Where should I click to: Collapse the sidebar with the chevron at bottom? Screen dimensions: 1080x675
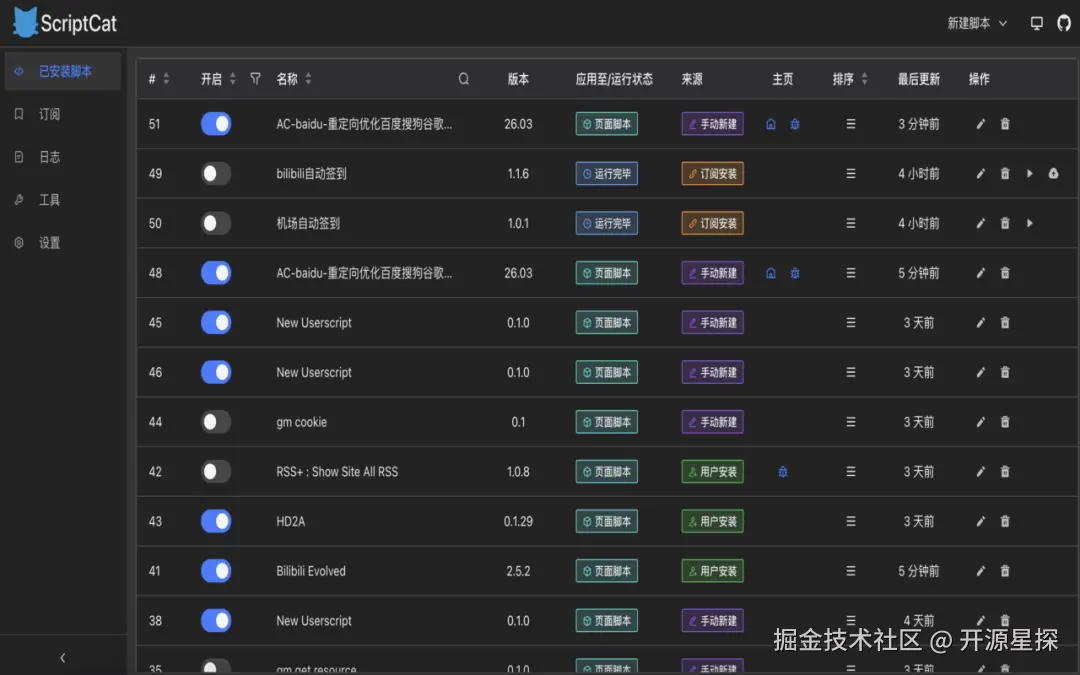click(63, 657)
